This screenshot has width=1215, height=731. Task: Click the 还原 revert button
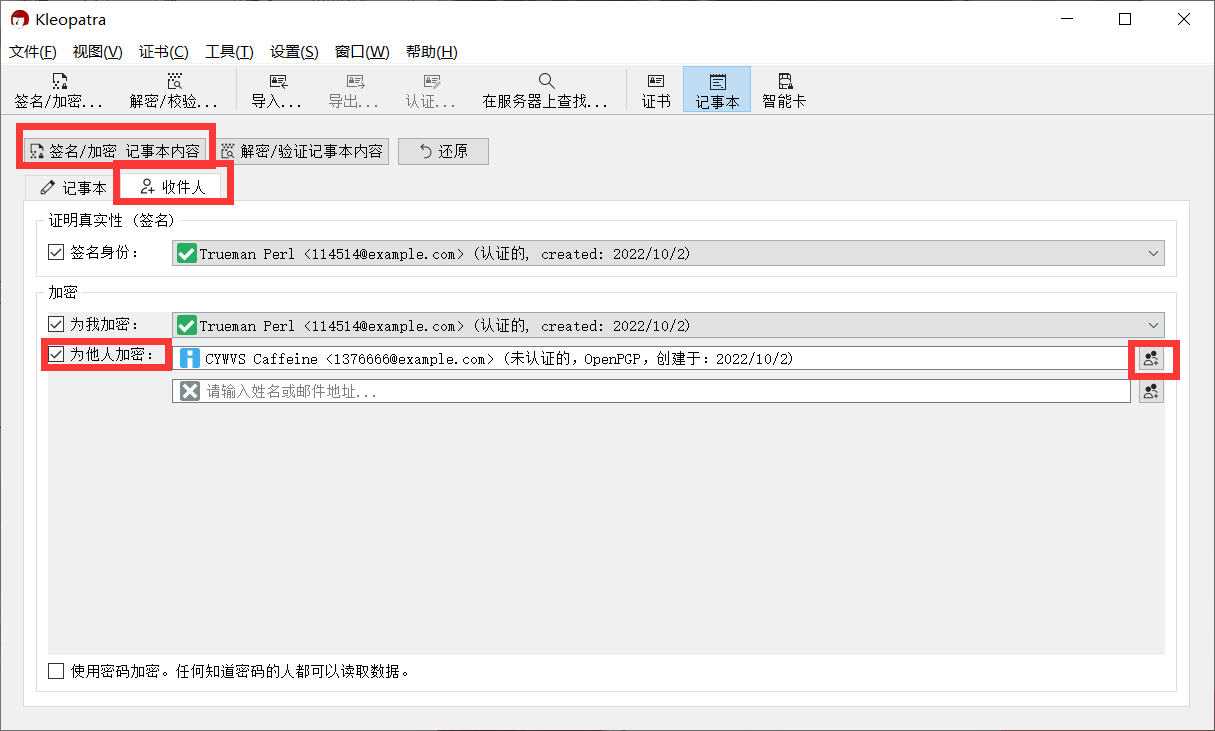[x=443, y=151]
